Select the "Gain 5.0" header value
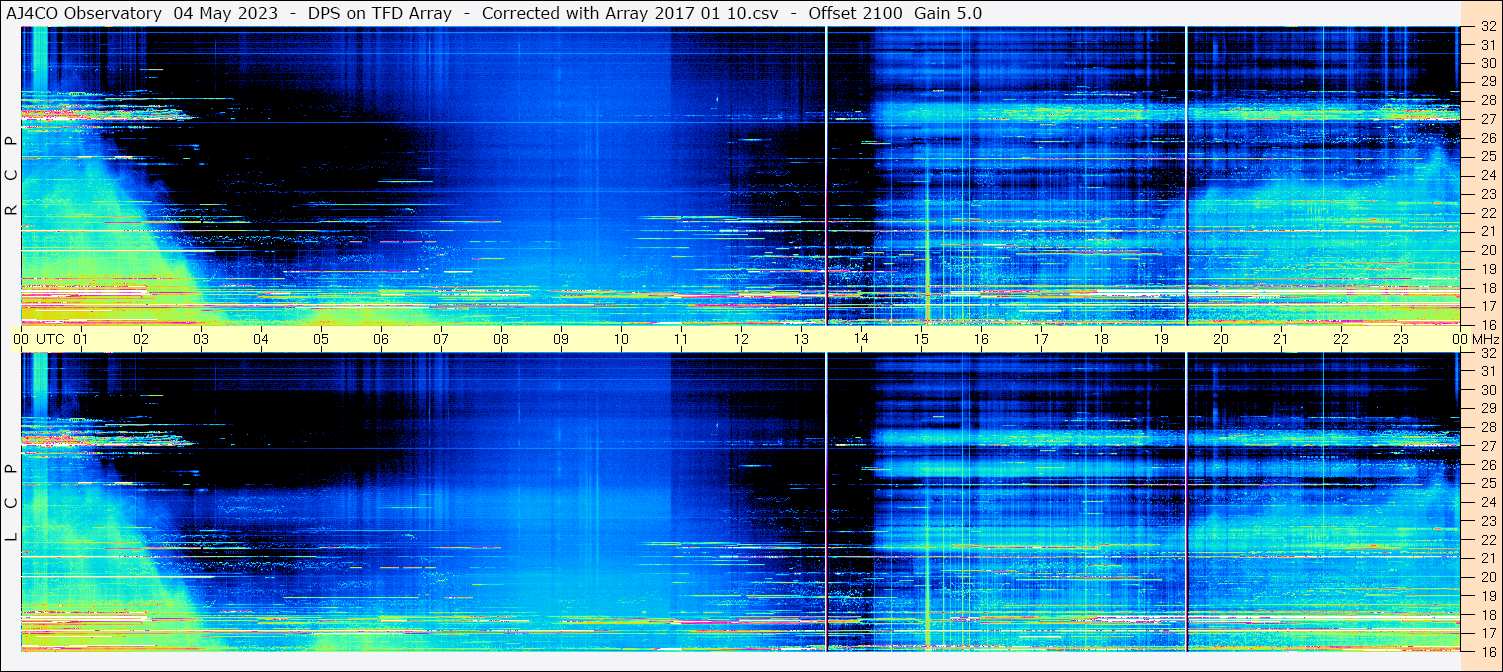The height and width of the screenshot is (672, 1503). (x=948, y=13)
